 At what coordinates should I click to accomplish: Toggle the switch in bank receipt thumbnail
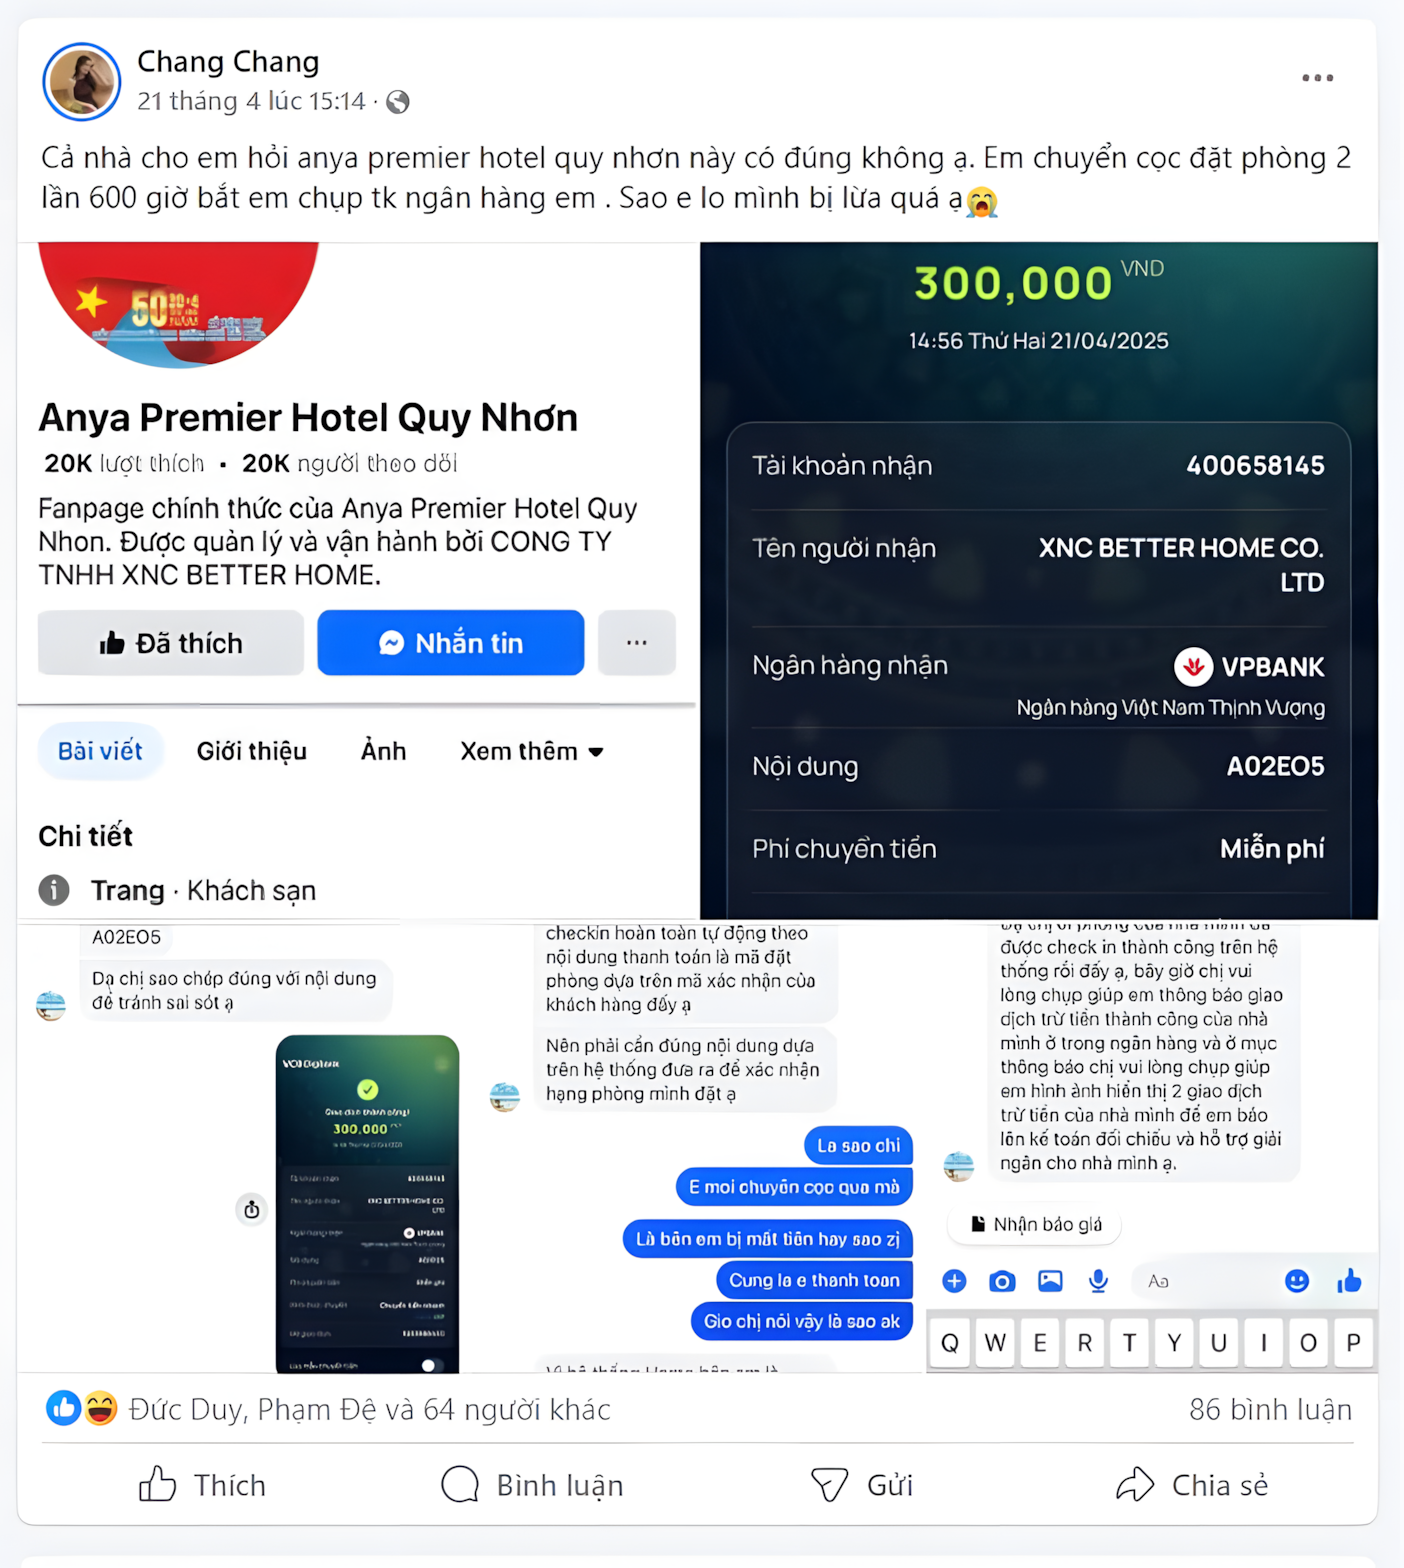coord(429,1365)
